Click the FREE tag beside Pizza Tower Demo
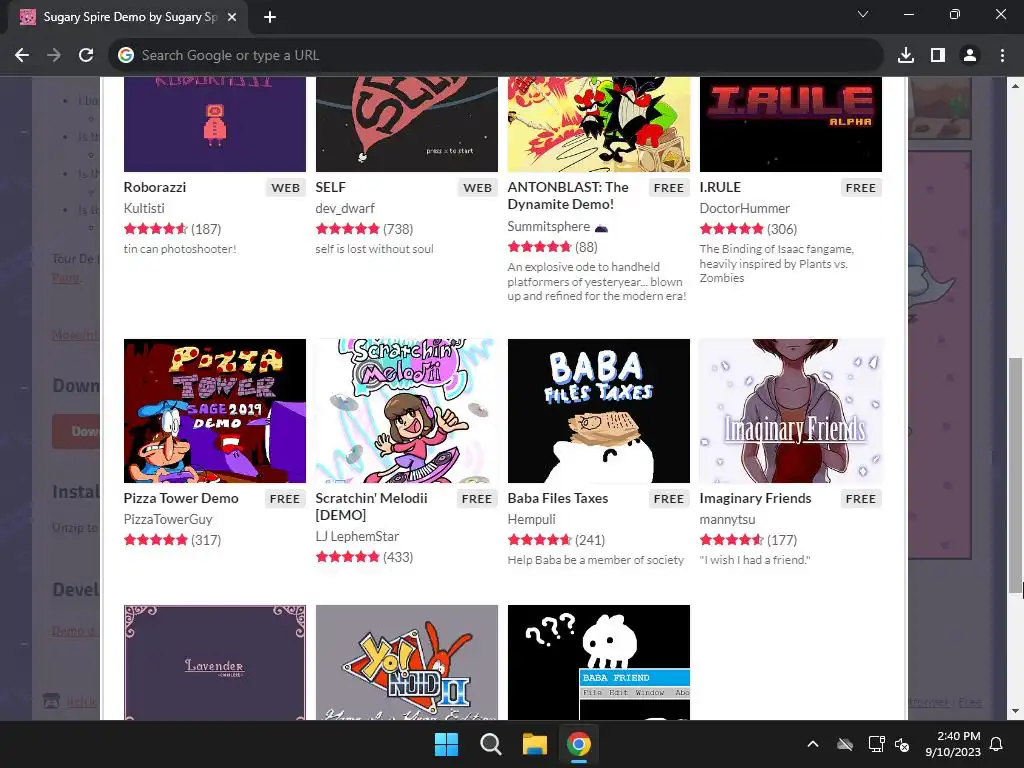Viewport: 1024px width, 768px height. 285,499
